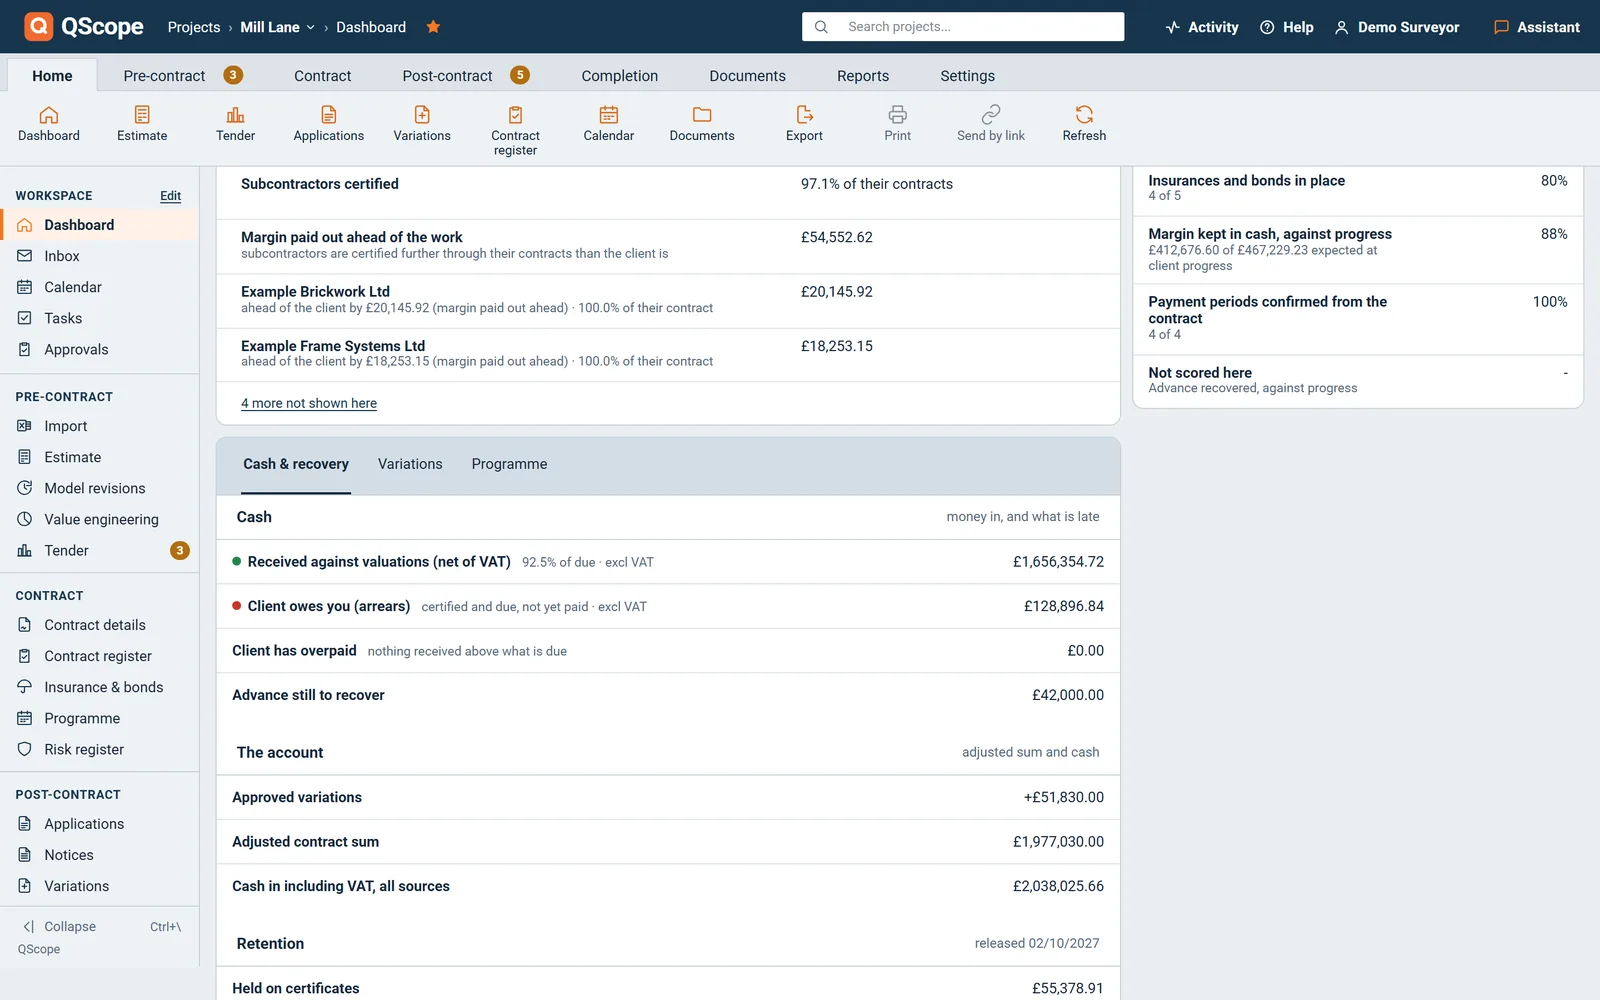Click the Dashboard ribbon home icon
The width and height of the screenshot is (1600, 1000).
tap(49, 125)
